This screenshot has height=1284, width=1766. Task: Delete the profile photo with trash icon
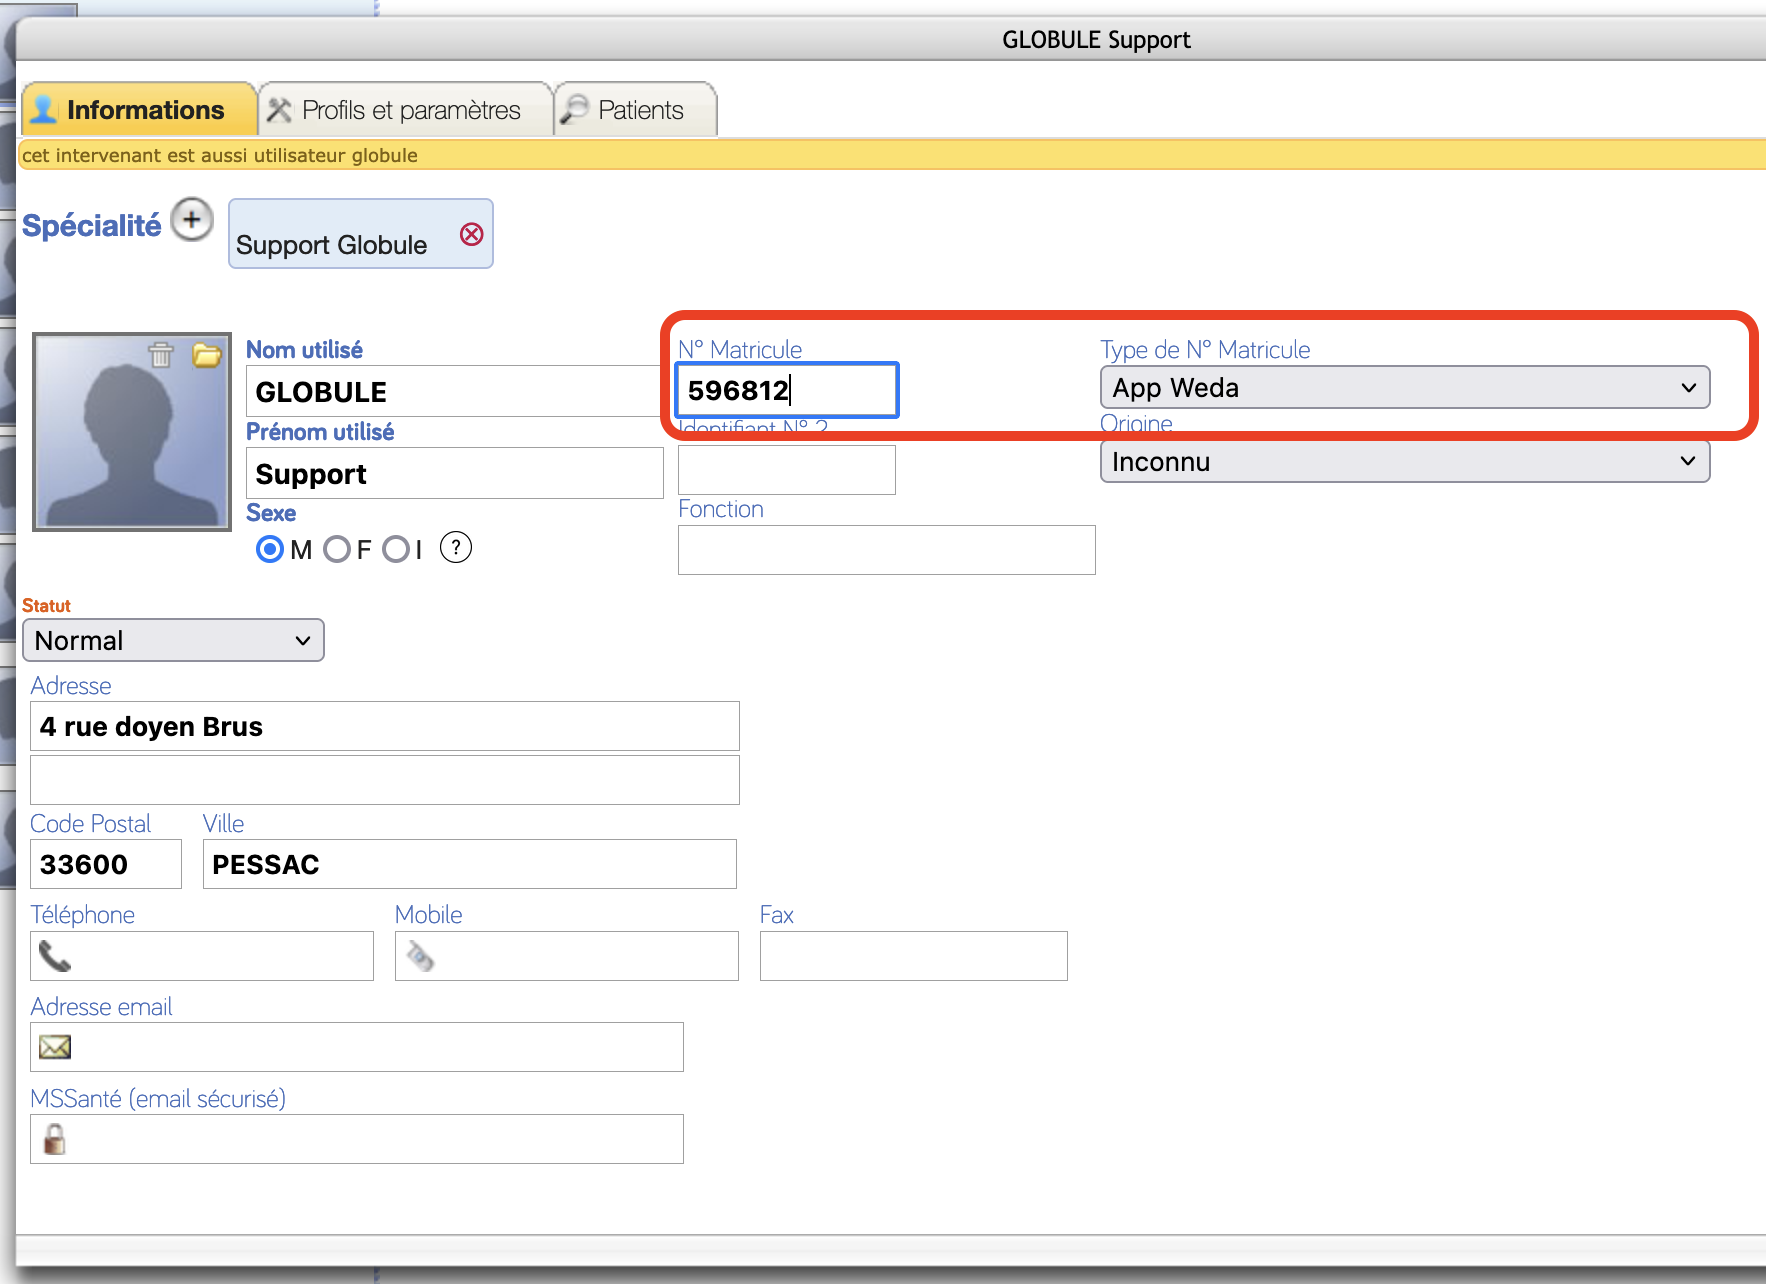pos(161,355)
